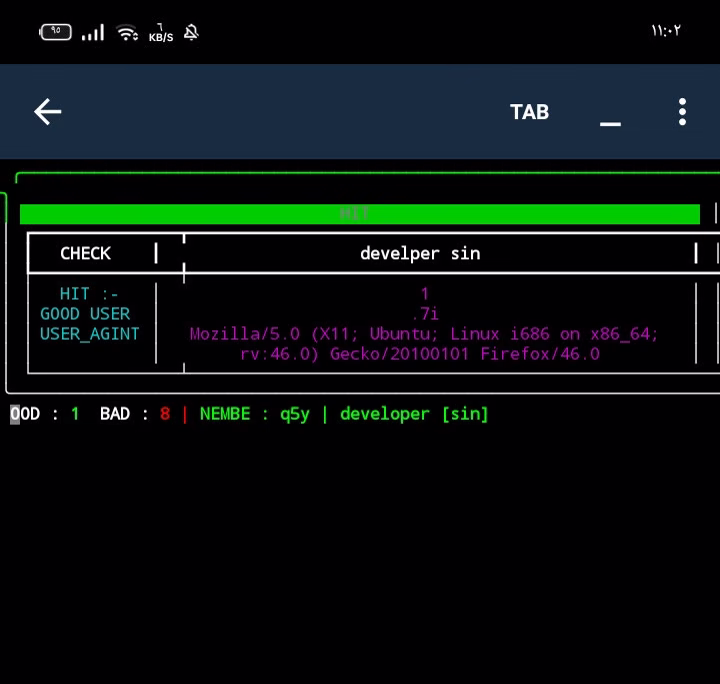The image size is (720, 684).
Task: Click the 'BAD' label in status line
Action: pos(115,414)
